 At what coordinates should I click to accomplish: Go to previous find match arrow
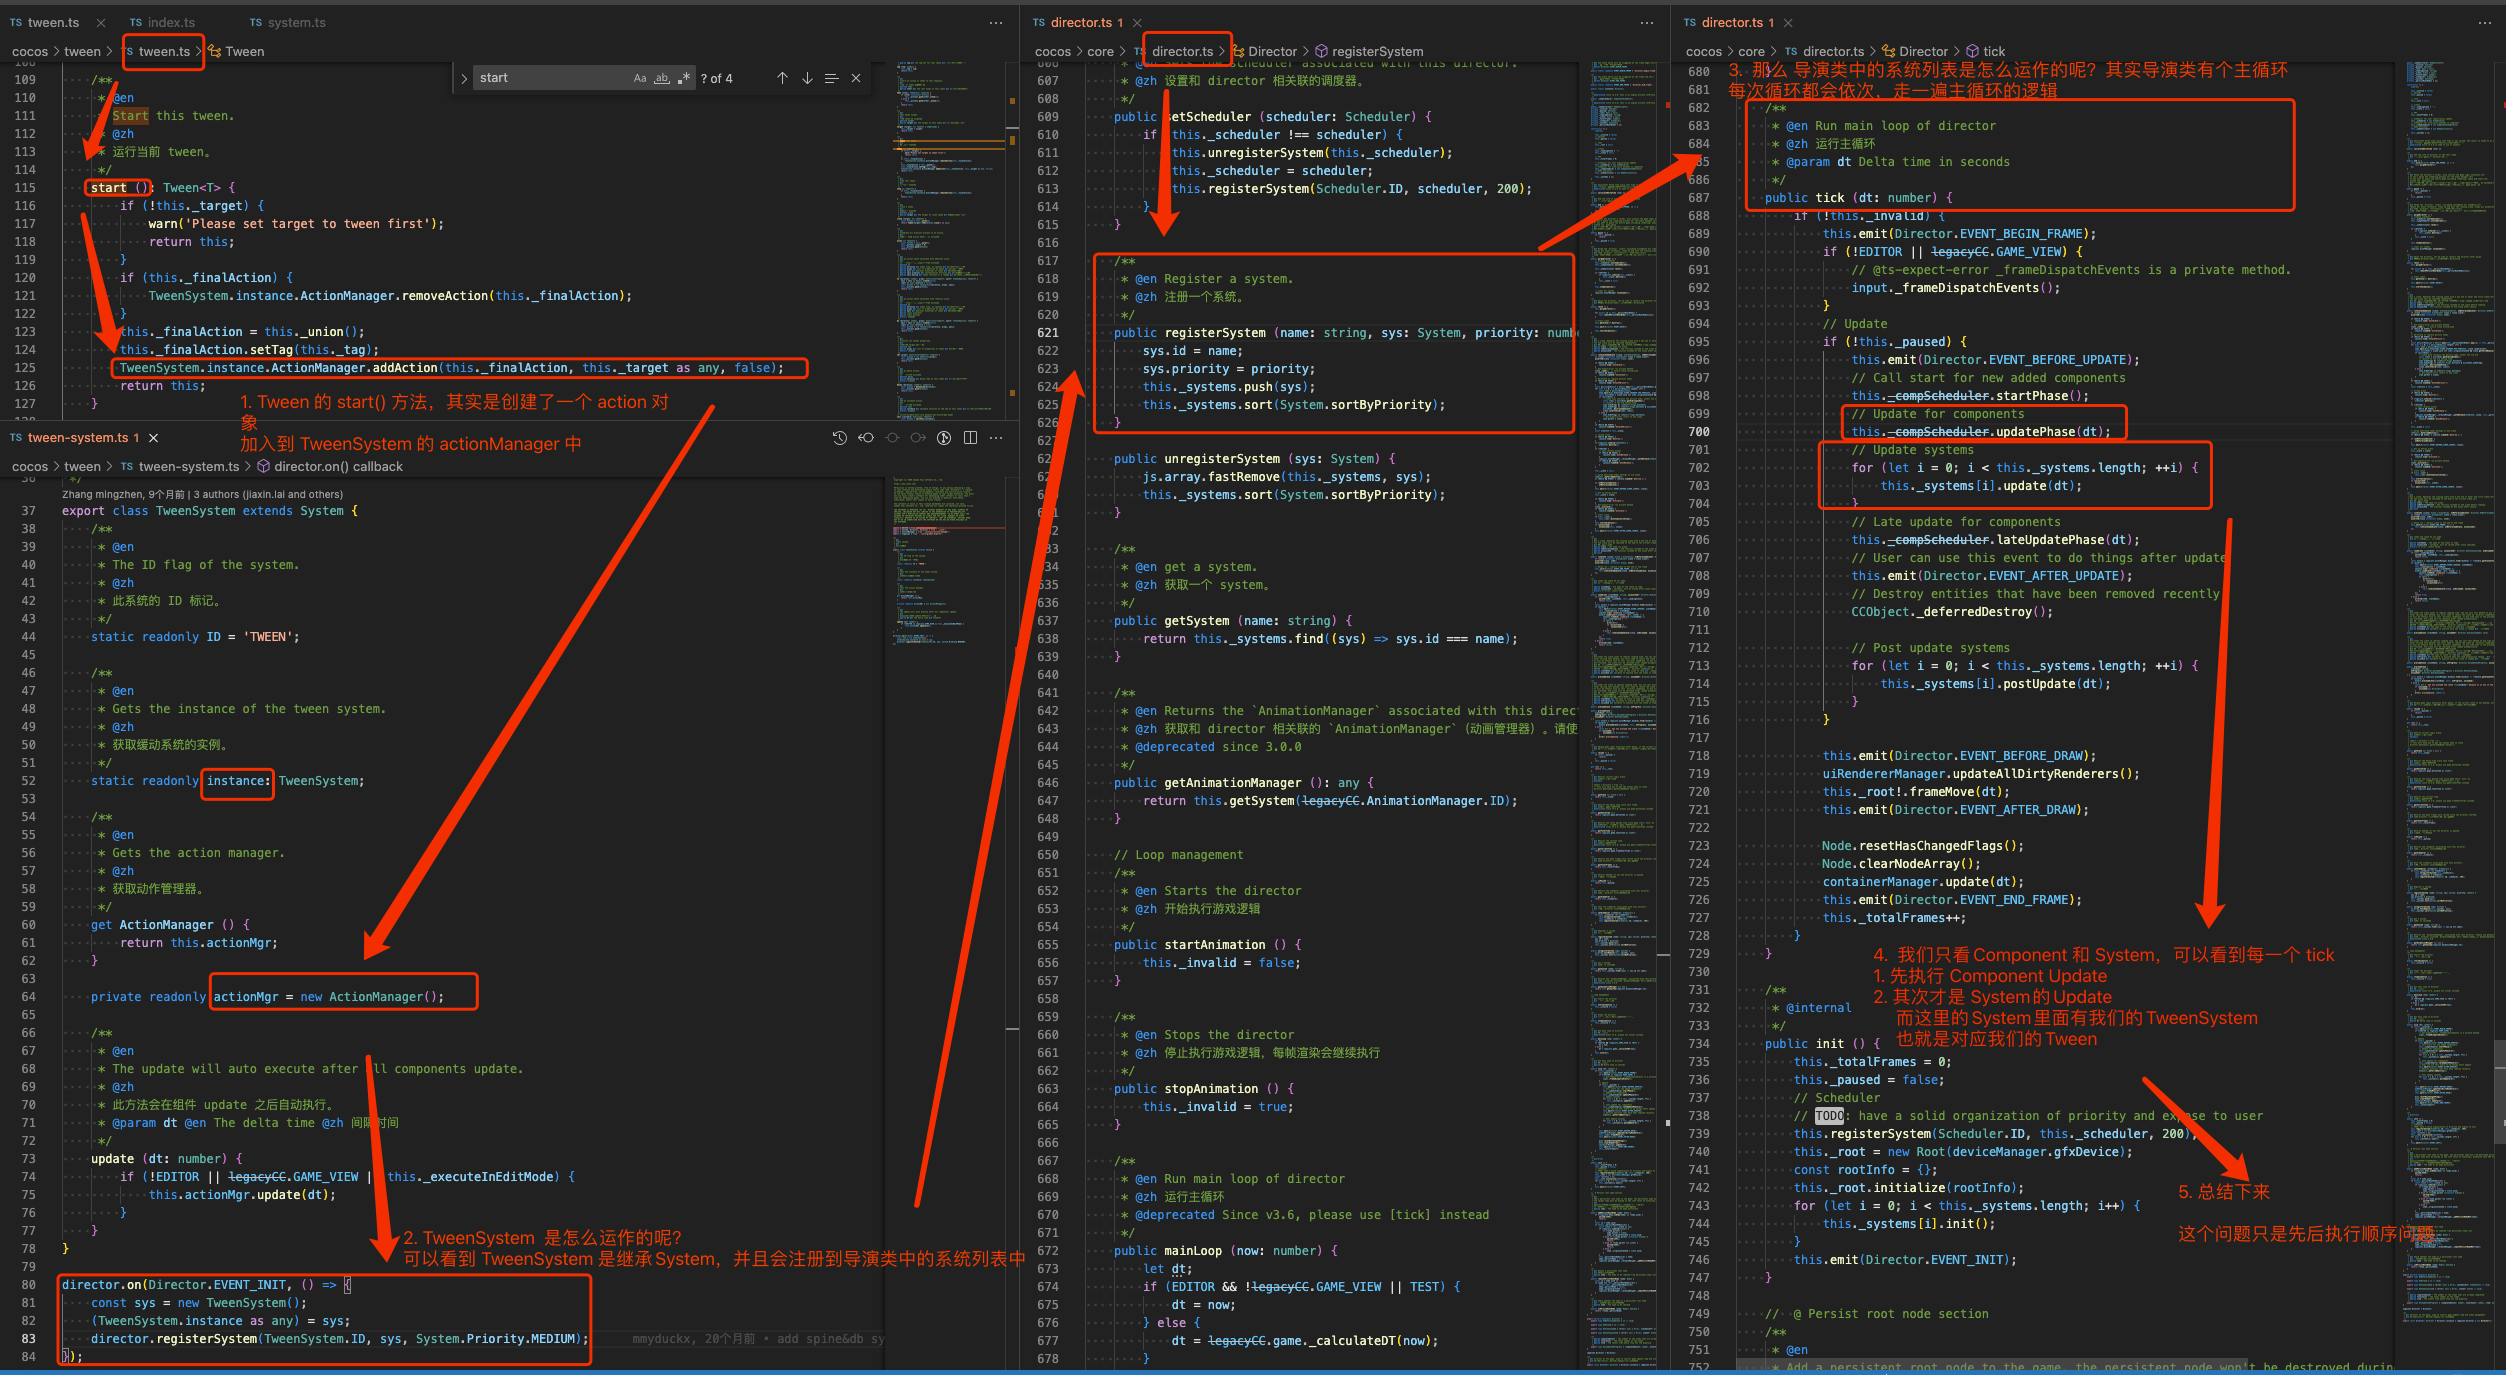(782, 78)
